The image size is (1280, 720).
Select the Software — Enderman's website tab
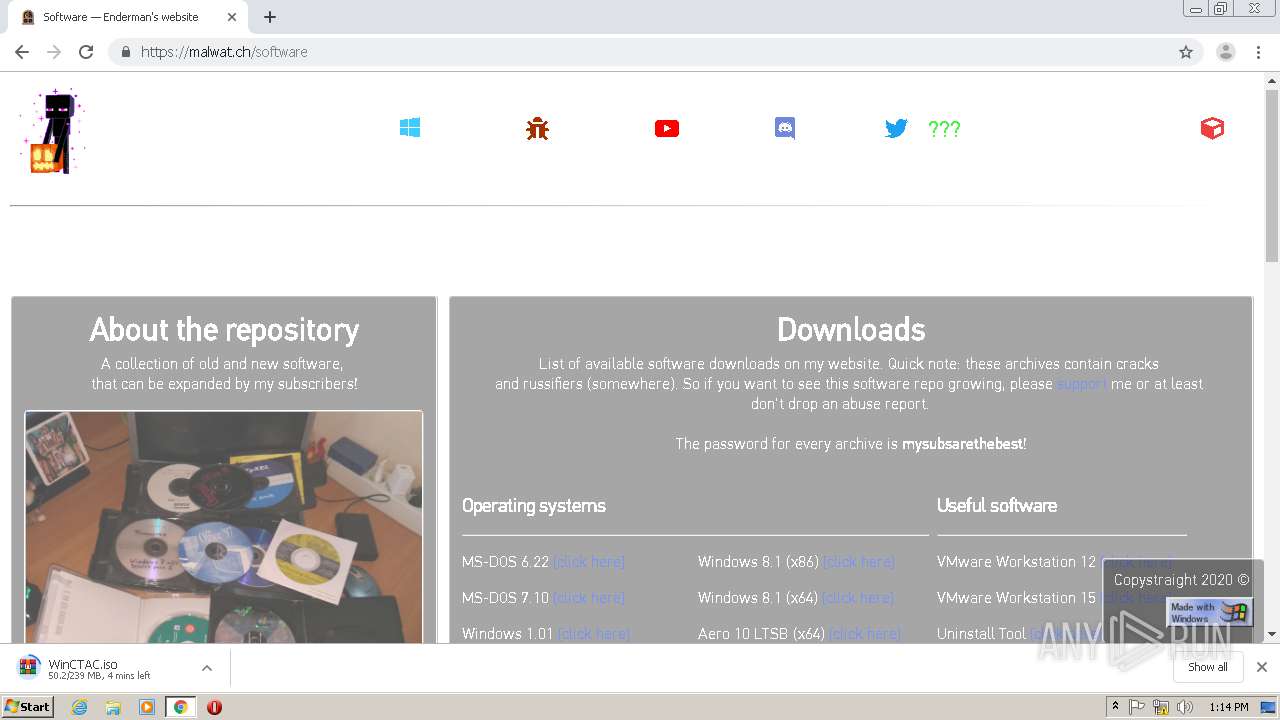pos(129,17)
